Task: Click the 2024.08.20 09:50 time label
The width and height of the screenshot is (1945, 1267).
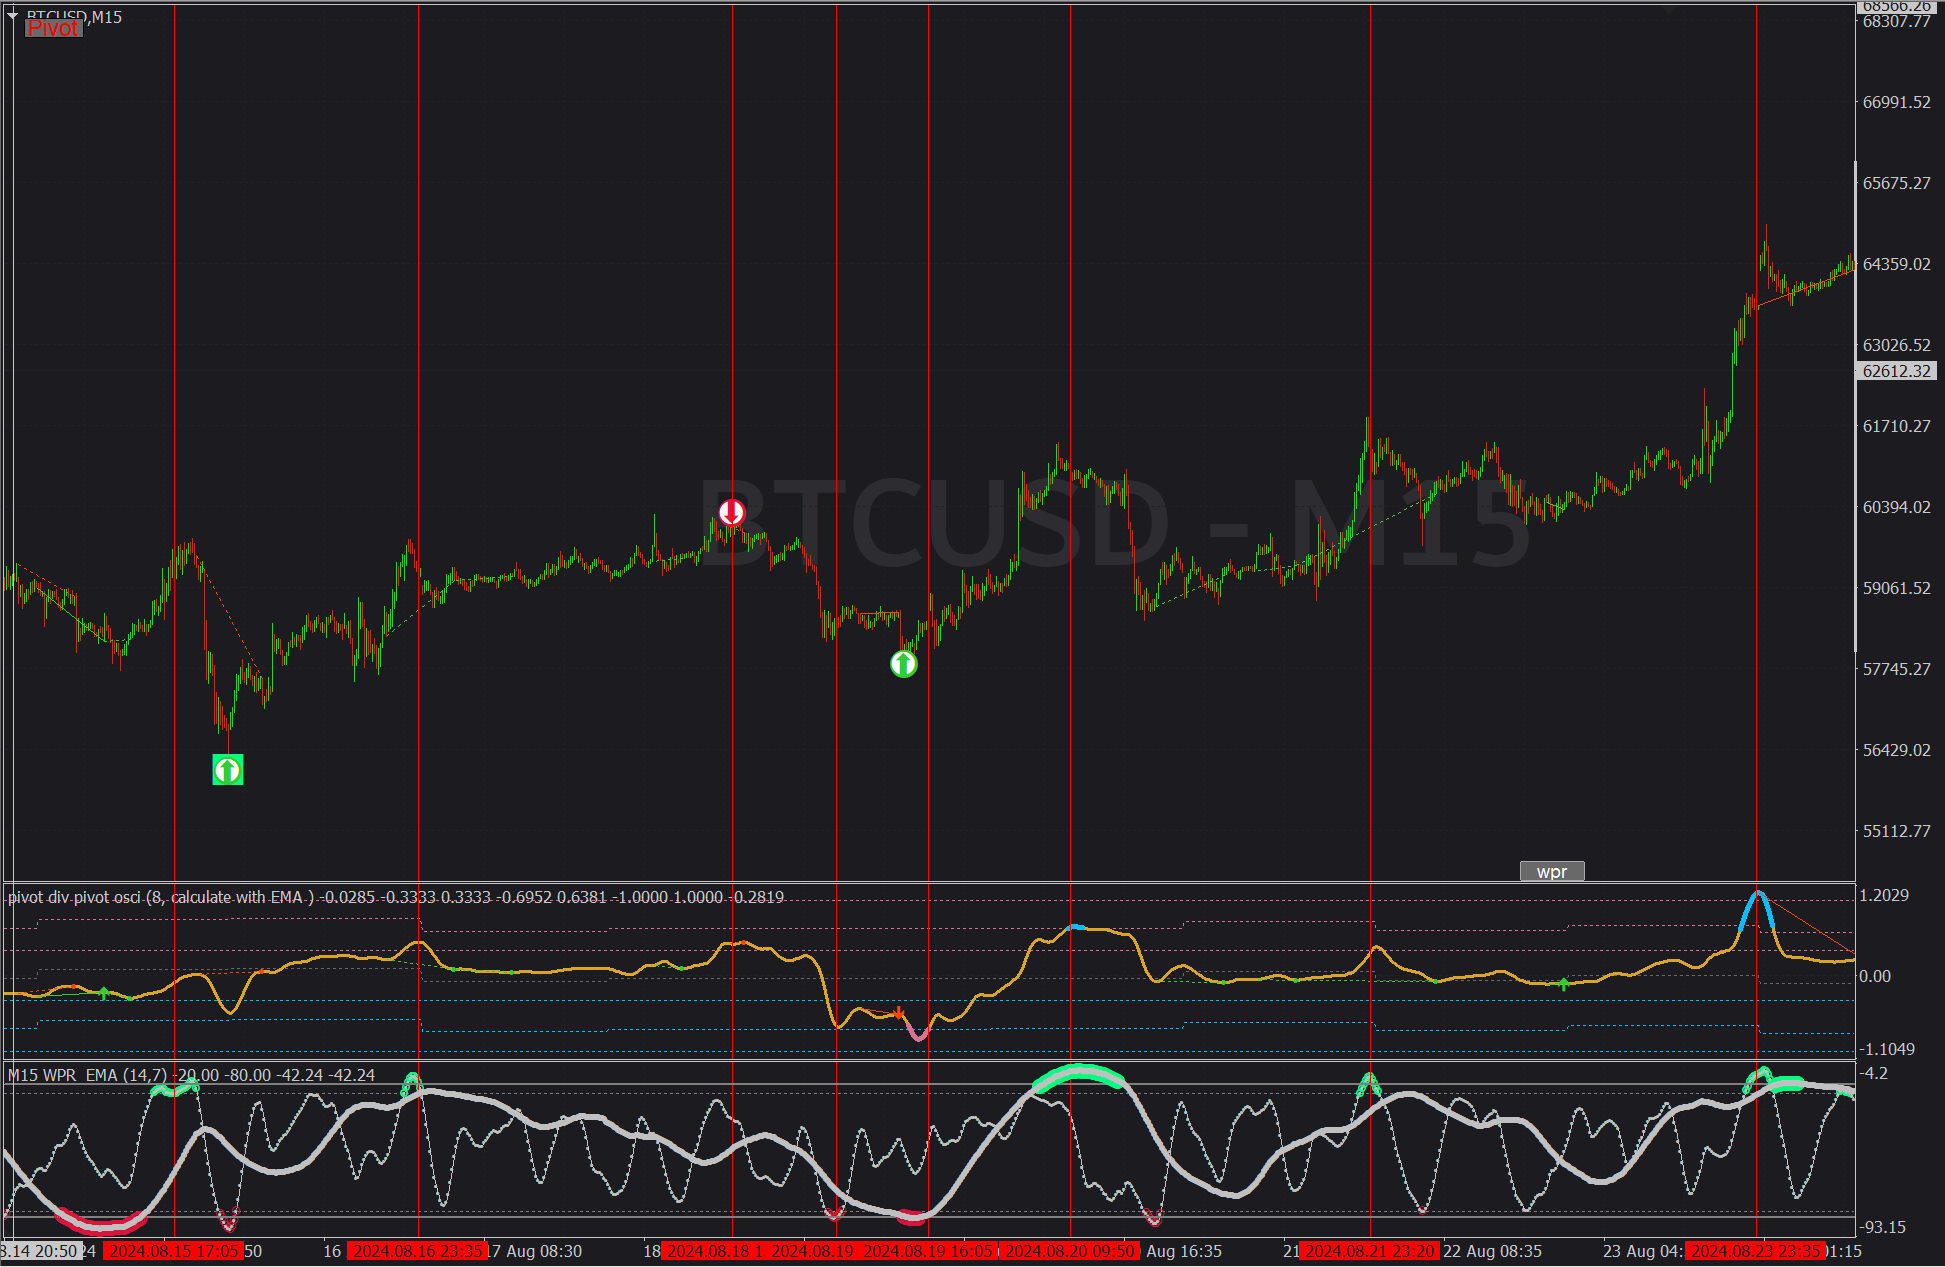Action: (x=1069, y=1251)
